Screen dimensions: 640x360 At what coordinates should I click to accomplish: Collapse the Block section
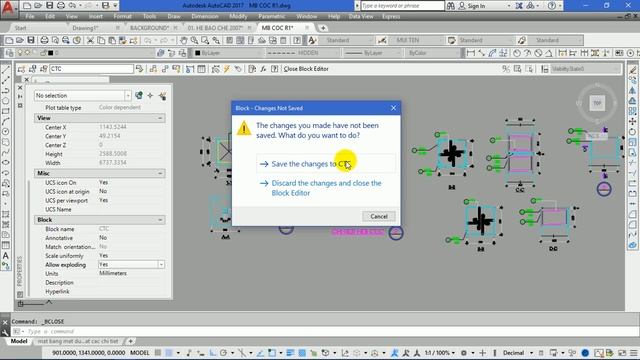(x=160, y=220)
